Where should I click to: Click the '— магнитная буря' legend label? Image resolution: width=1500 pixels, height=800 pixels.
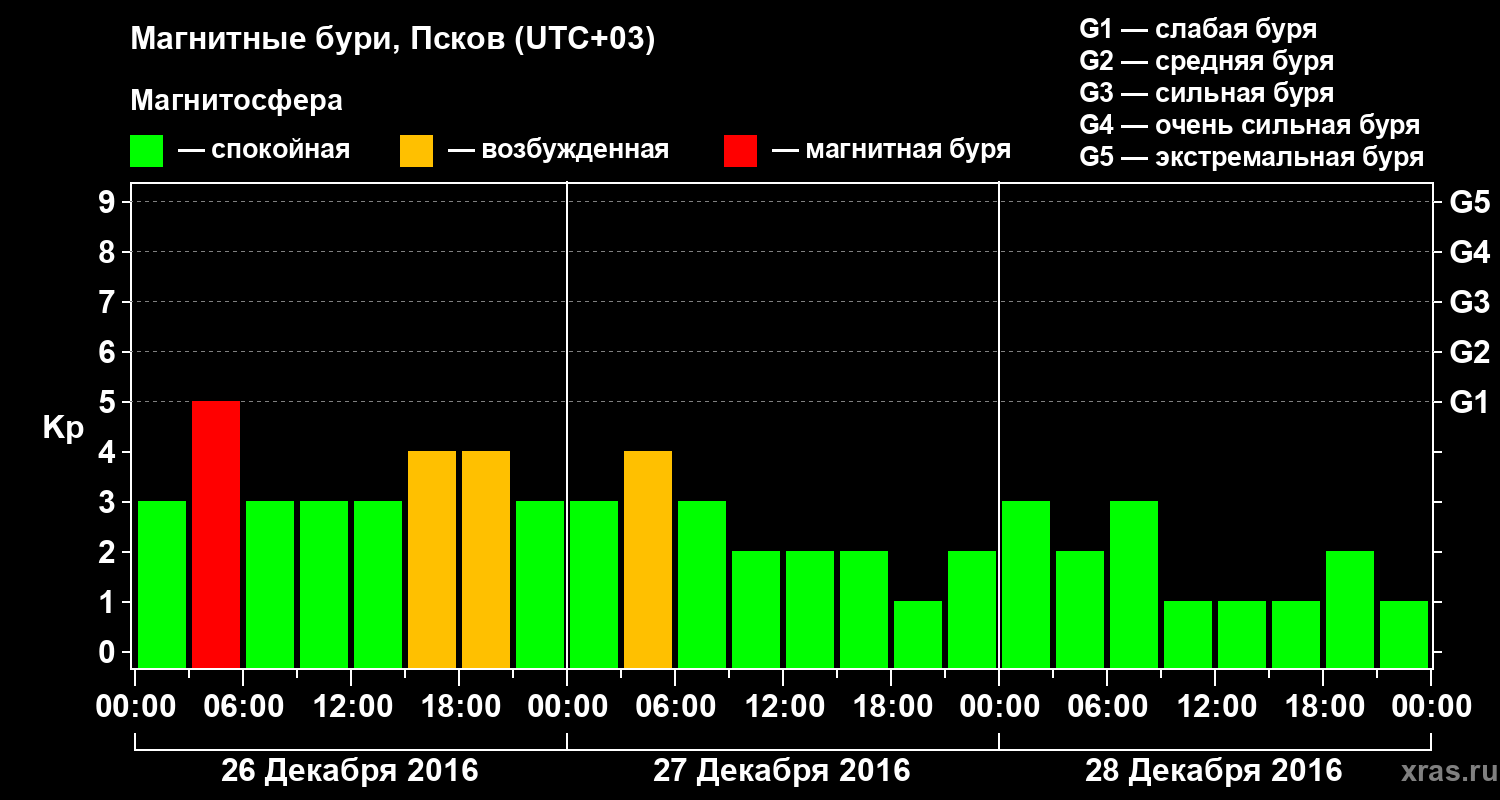[891, 151]
